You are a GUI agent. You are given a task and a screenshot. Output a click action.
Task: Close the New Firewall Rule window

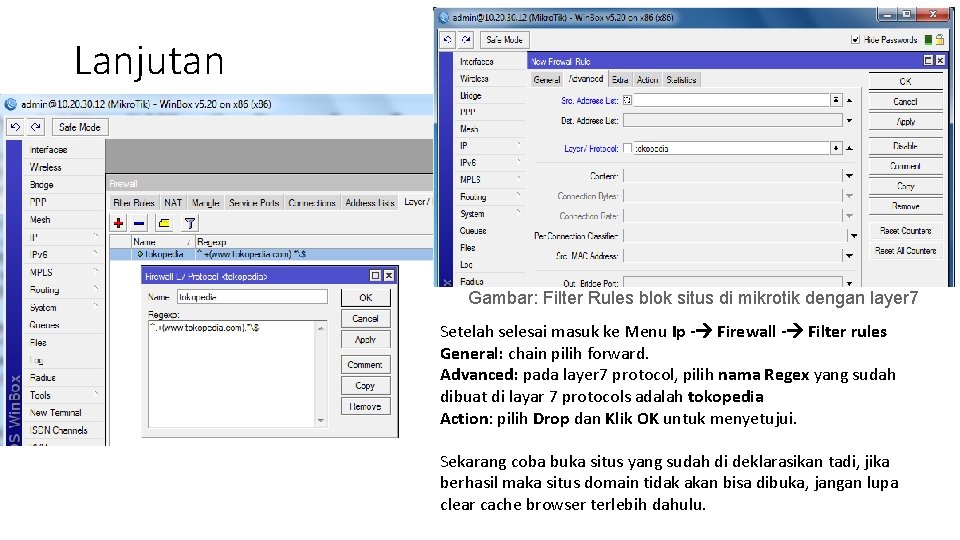(940, 60)
